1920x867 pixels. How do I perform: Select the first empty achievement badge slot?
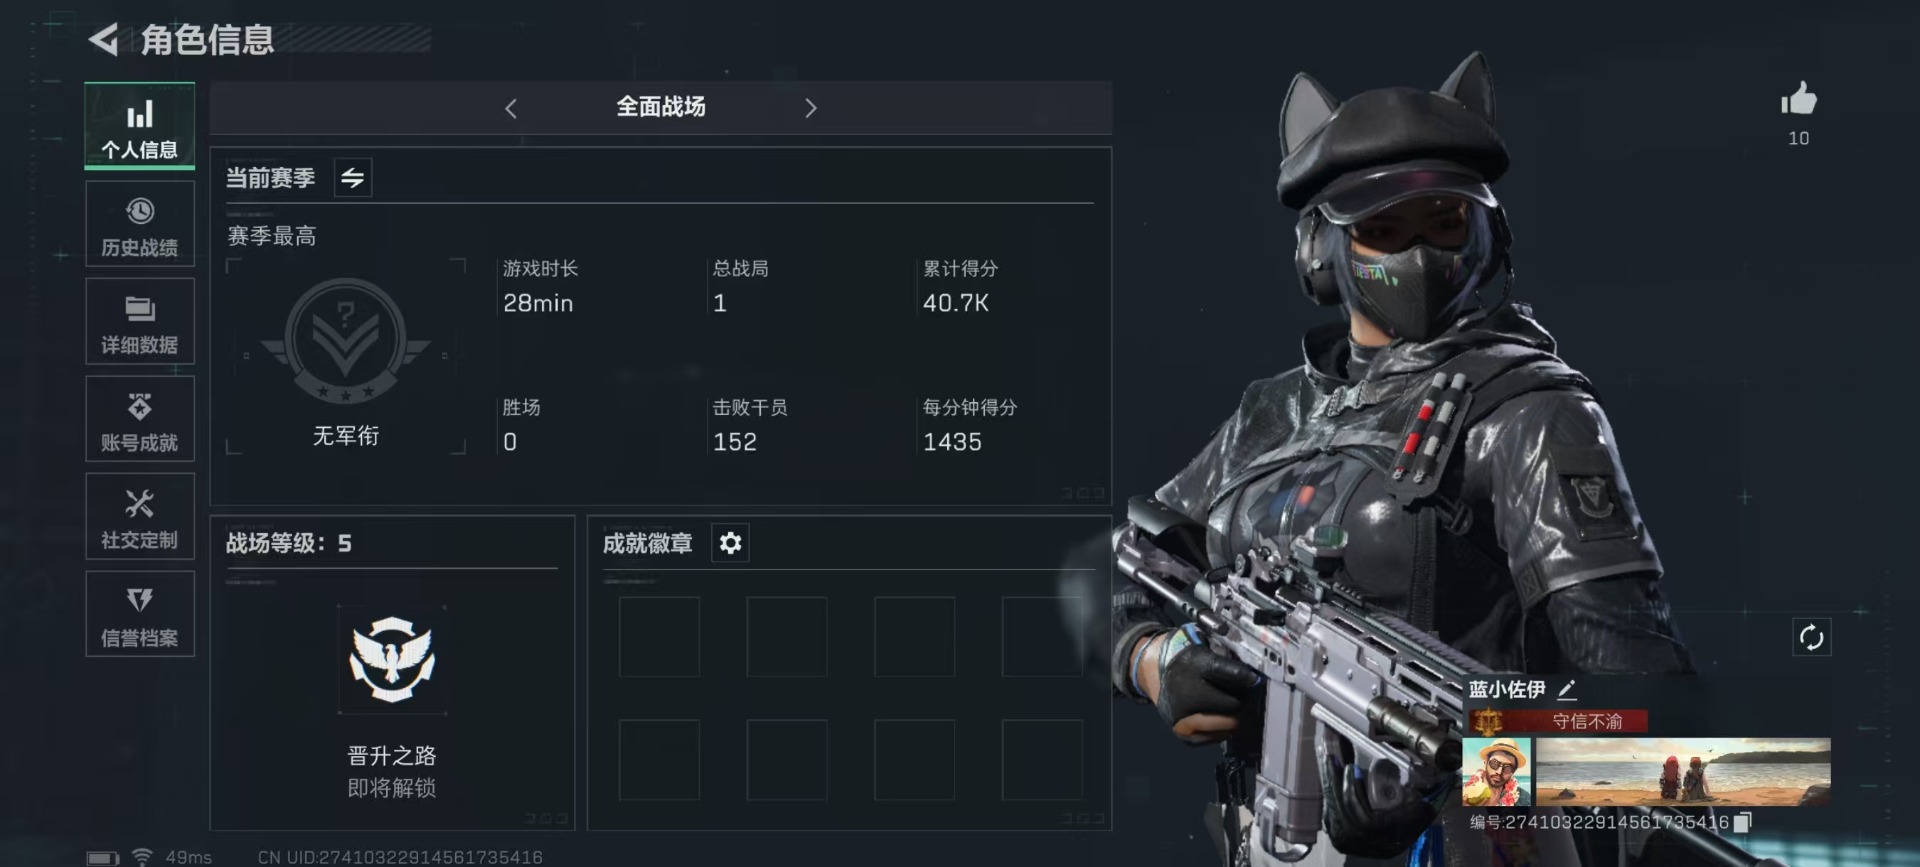coord(659,637)
